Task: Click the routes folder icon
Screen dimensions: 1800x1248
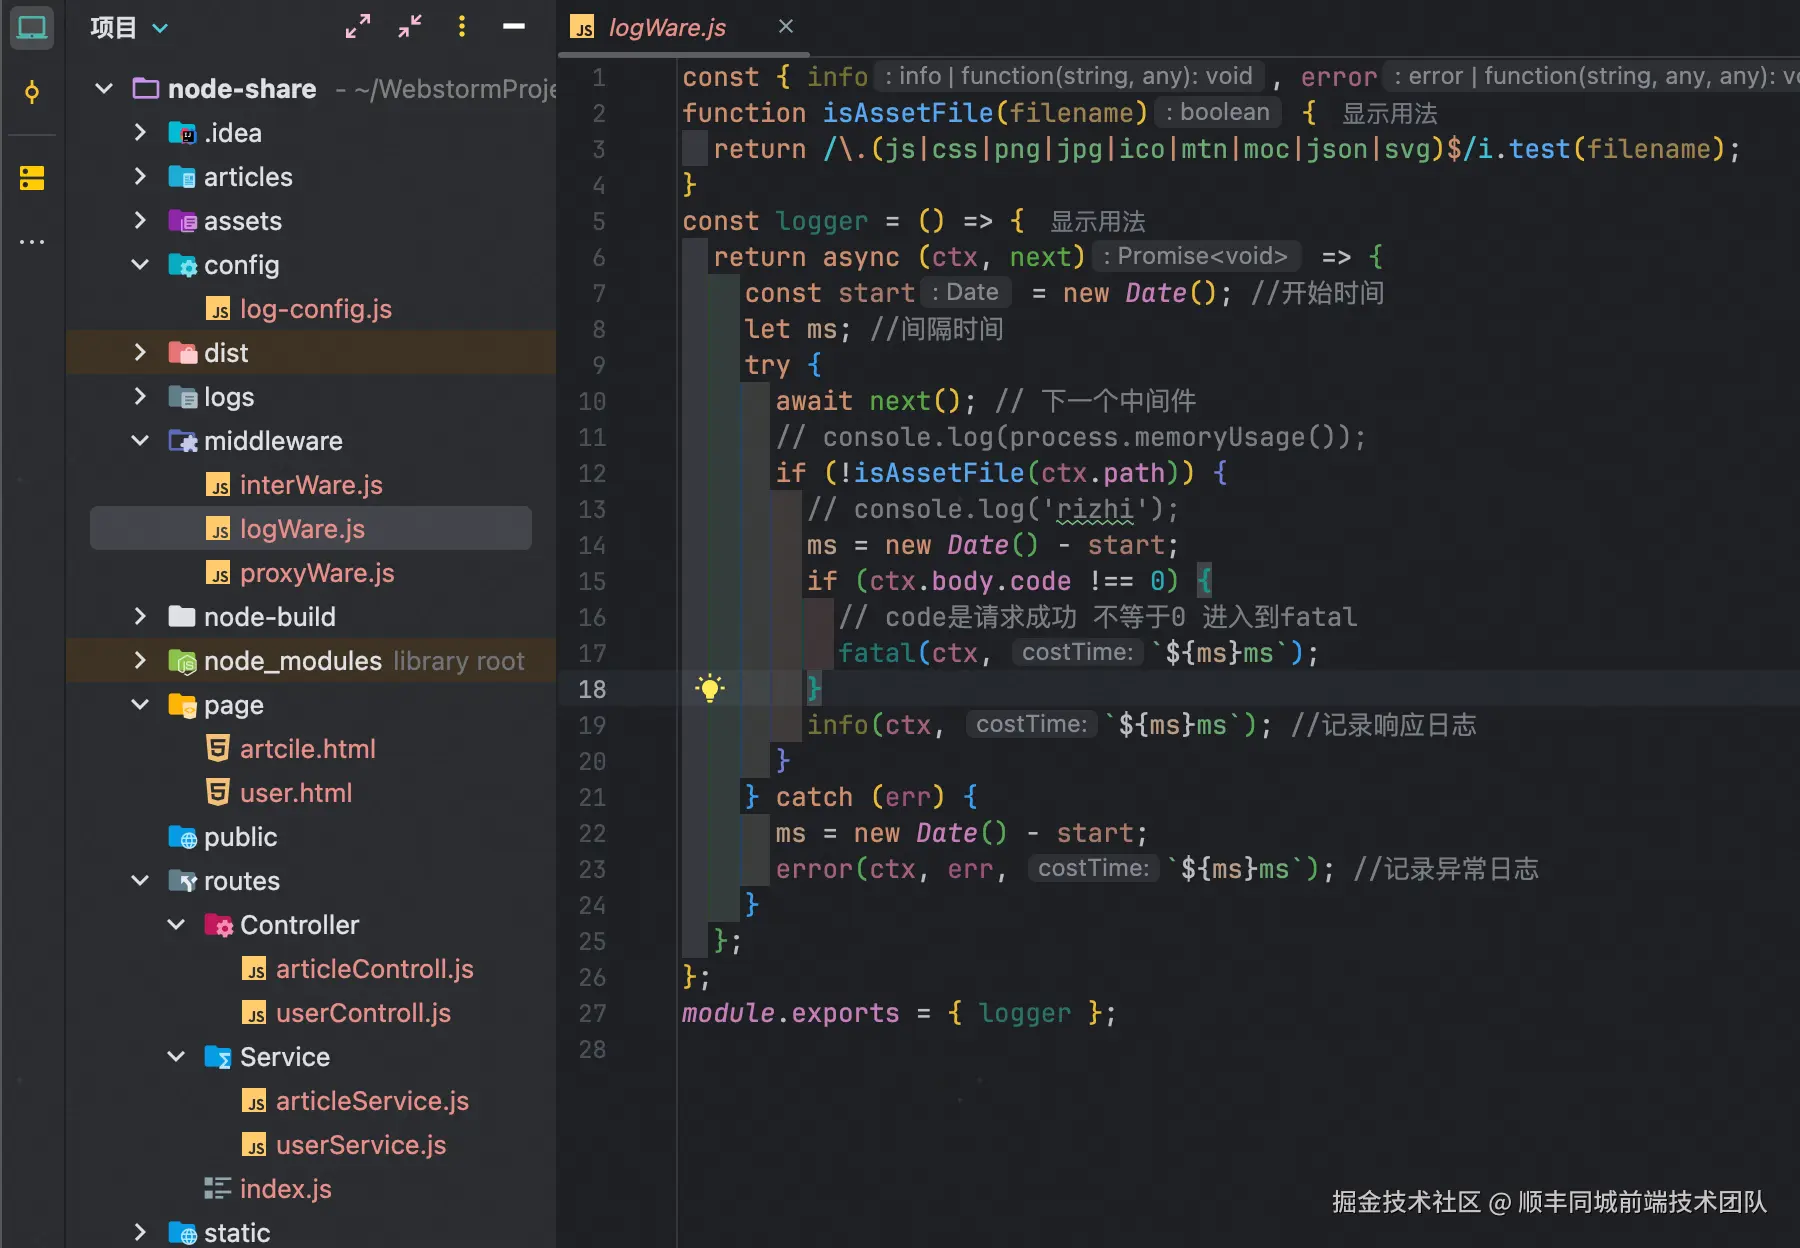Action: point(182,881)
